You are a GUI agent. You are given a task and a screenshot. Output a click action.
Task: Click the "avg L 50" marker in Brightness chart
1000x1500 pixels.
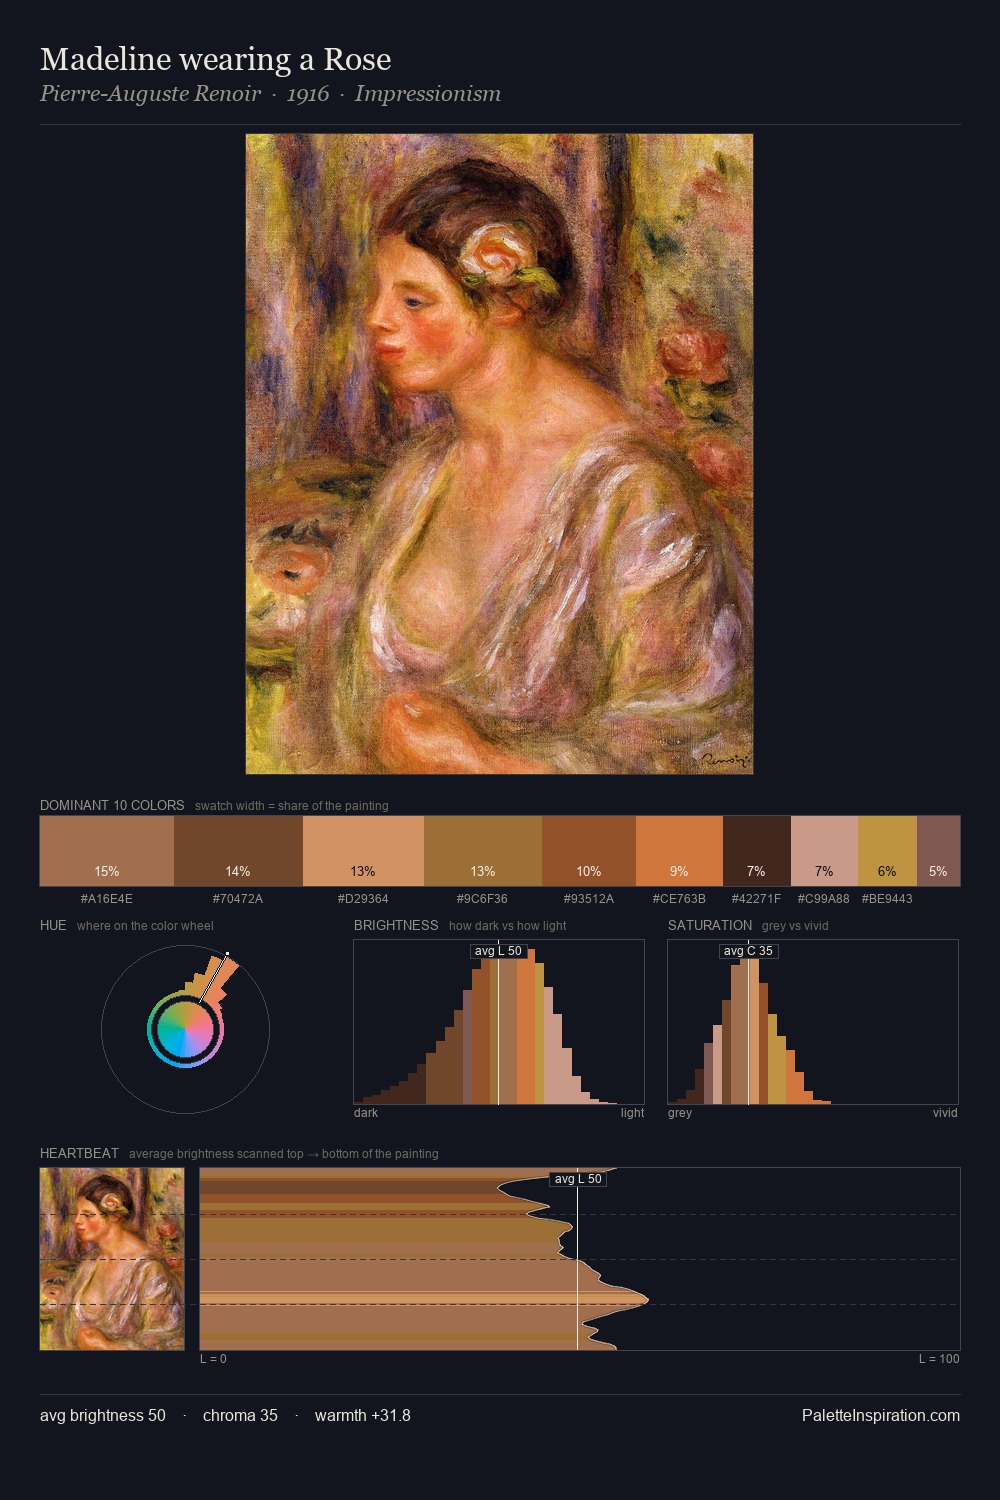498,950
